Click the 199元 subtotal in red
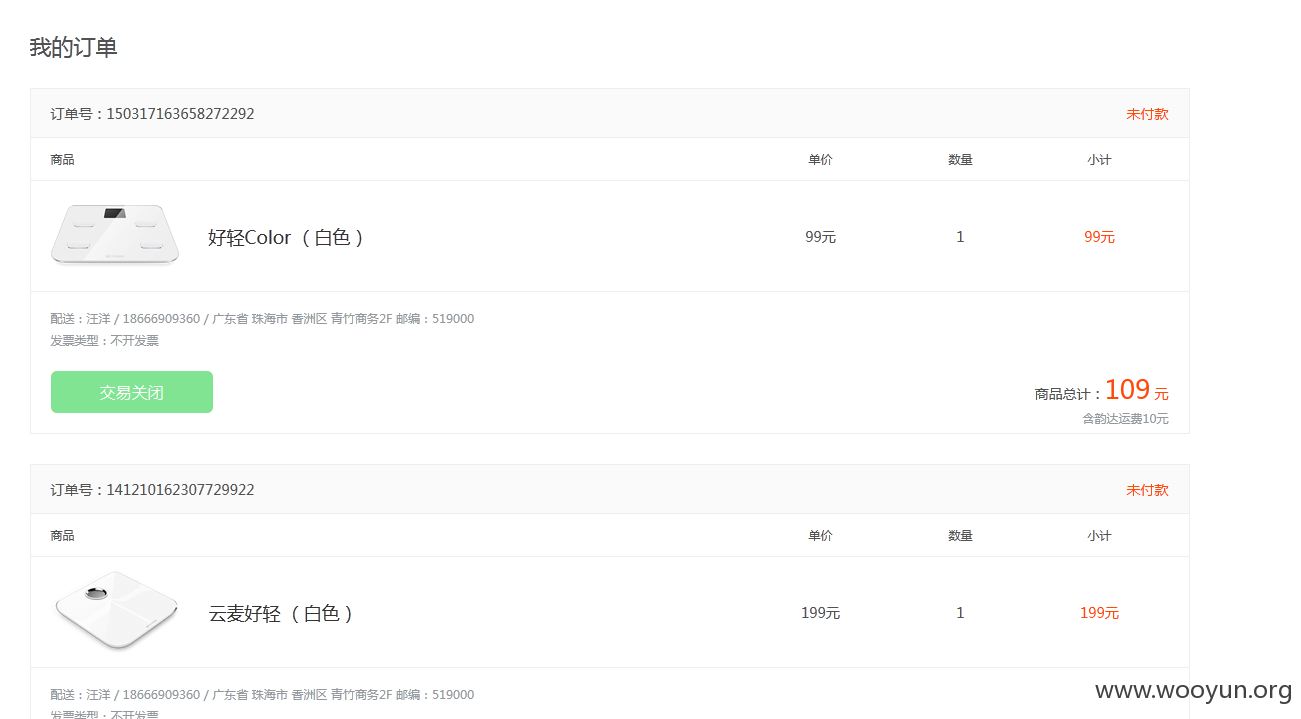Image resolution: width=1301 pixels, height=719 pixels. (x=1099, y=613)
